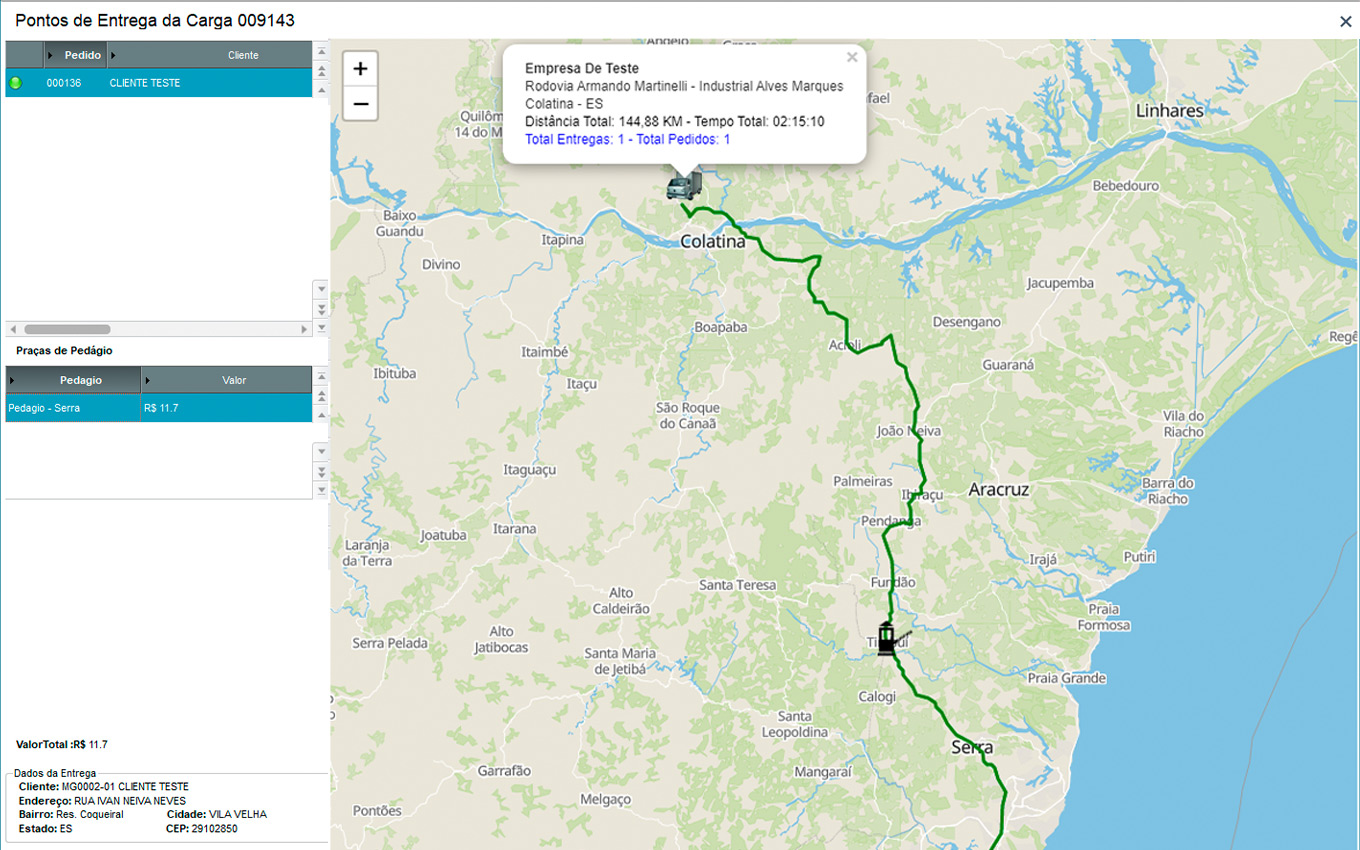1360x850 pixels.
Task: Jump to top of orders grid
Action: (x=321, y=51)
